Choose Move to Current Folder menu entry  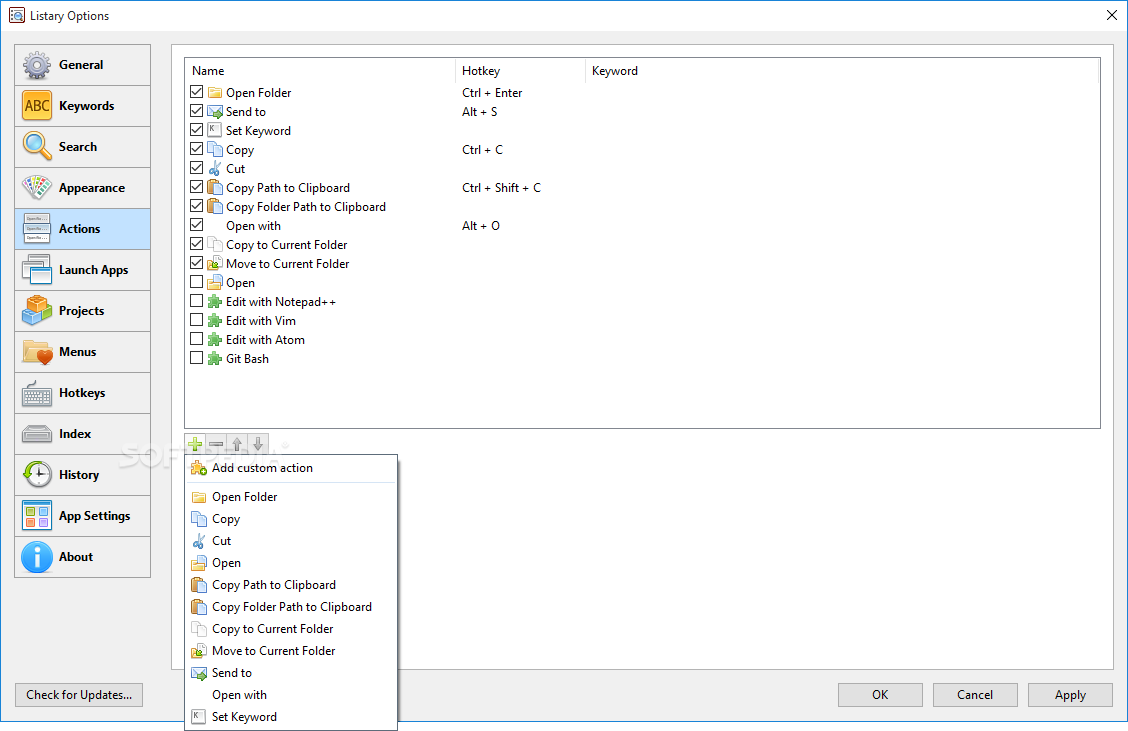(291, 651)
